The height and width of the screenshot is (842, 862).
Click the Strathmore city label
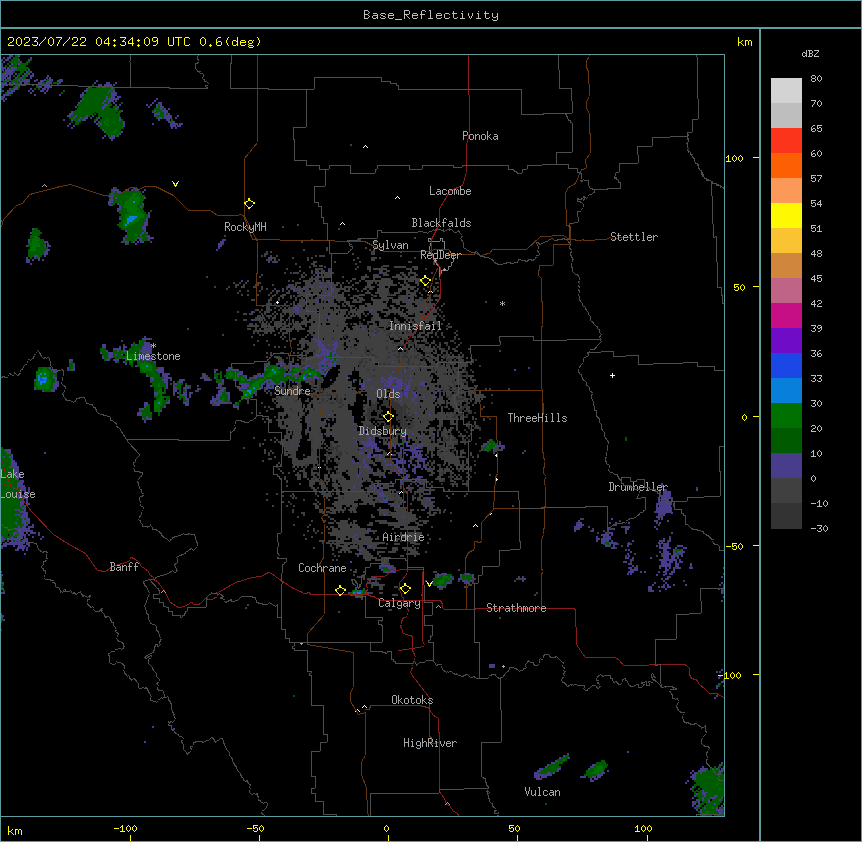516,608
